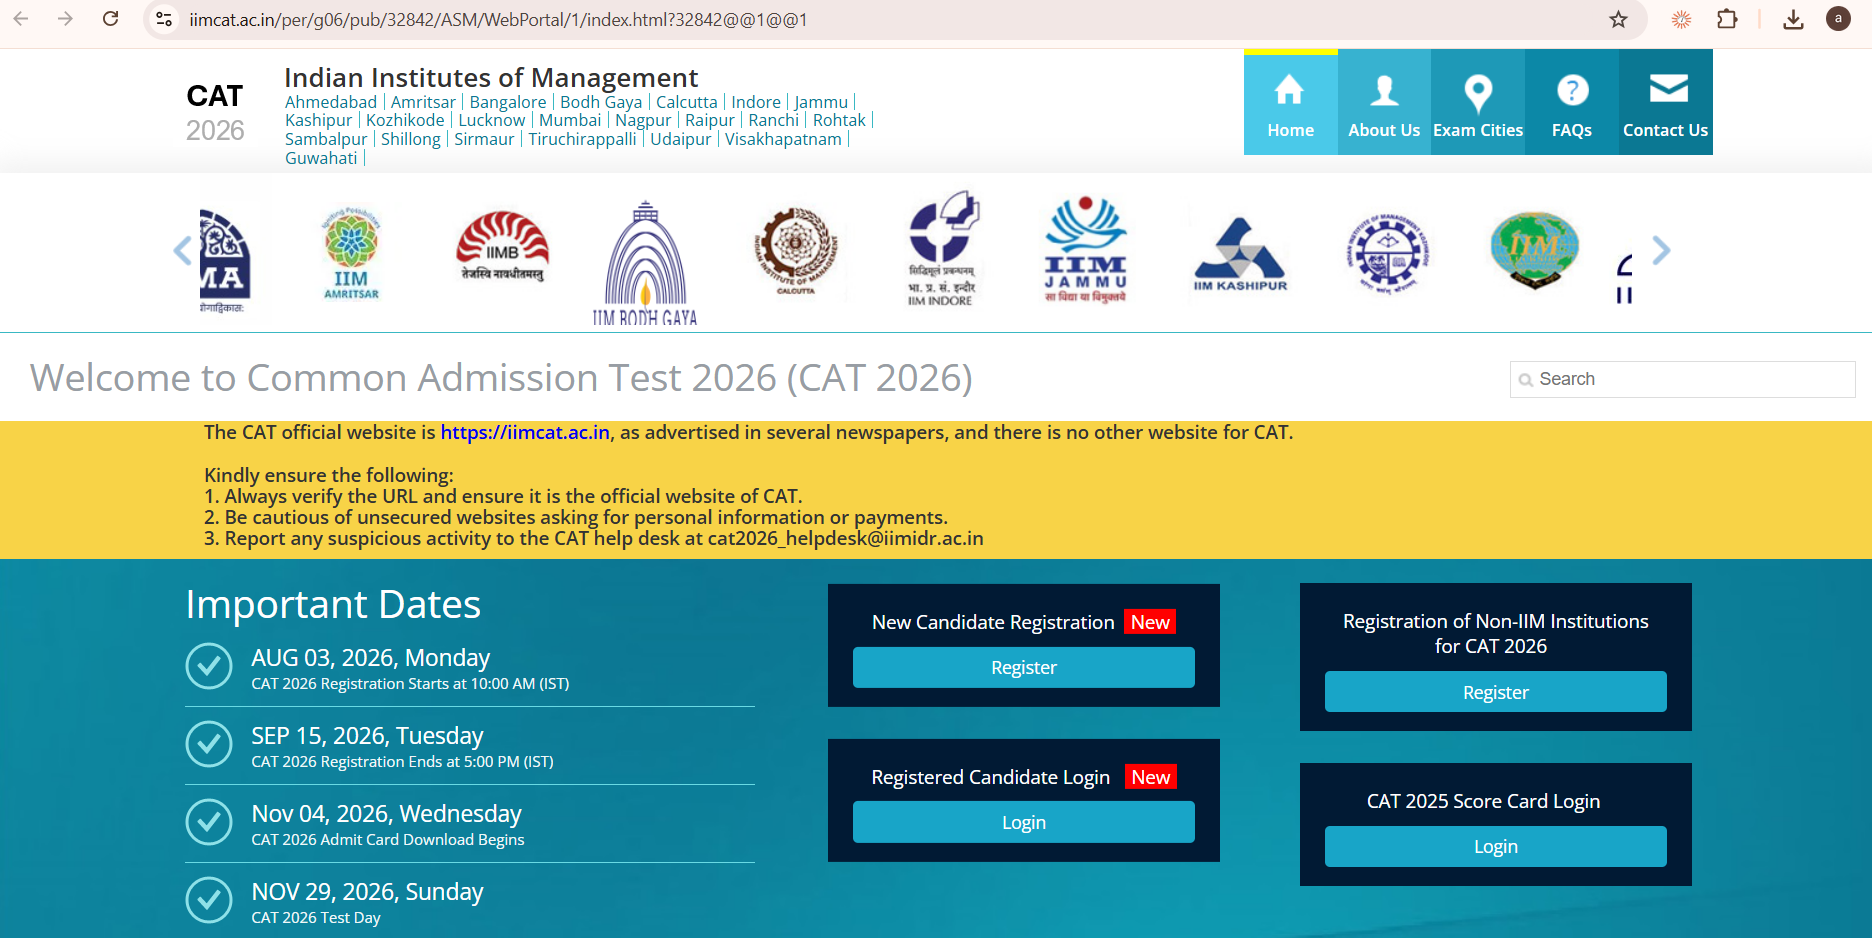
Task: Open the Home menu item
Action: 1291,104
